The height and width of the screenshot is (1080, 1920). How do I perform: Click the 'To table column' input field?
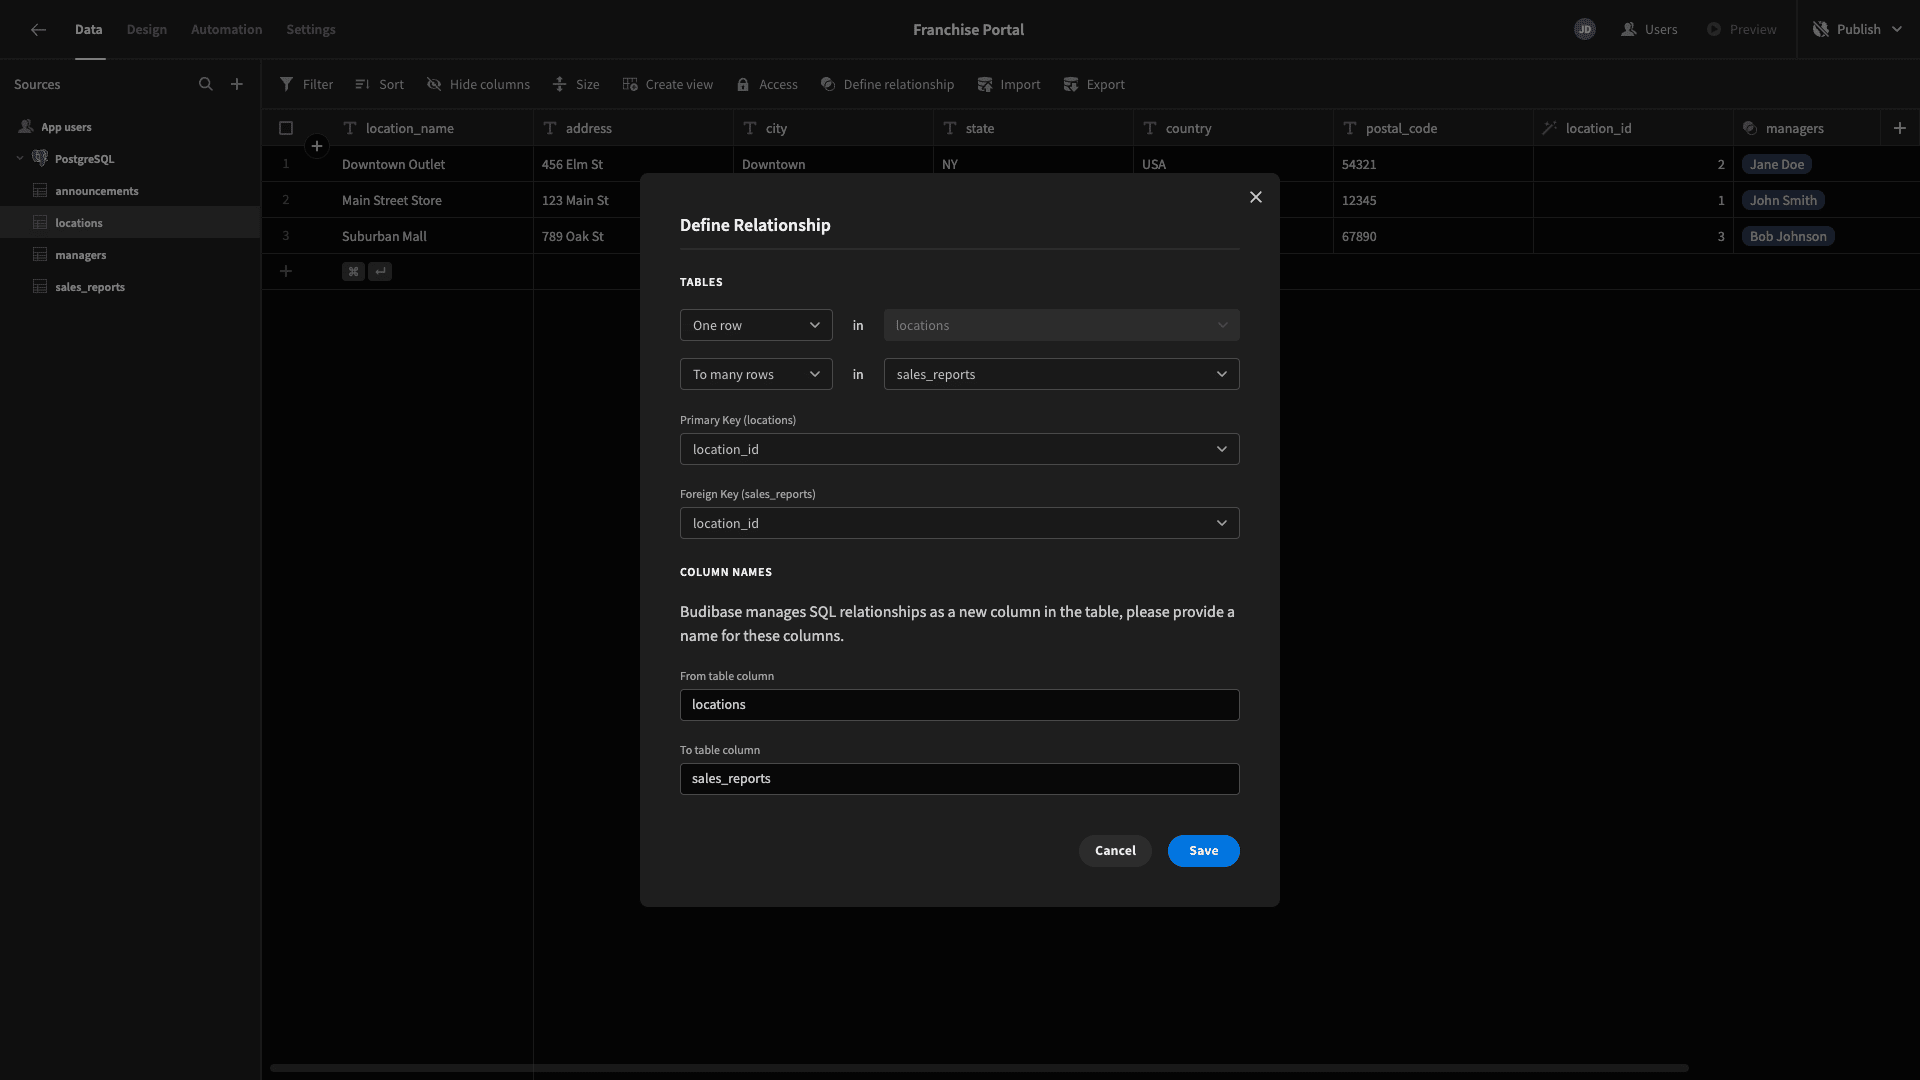[960, 779]
